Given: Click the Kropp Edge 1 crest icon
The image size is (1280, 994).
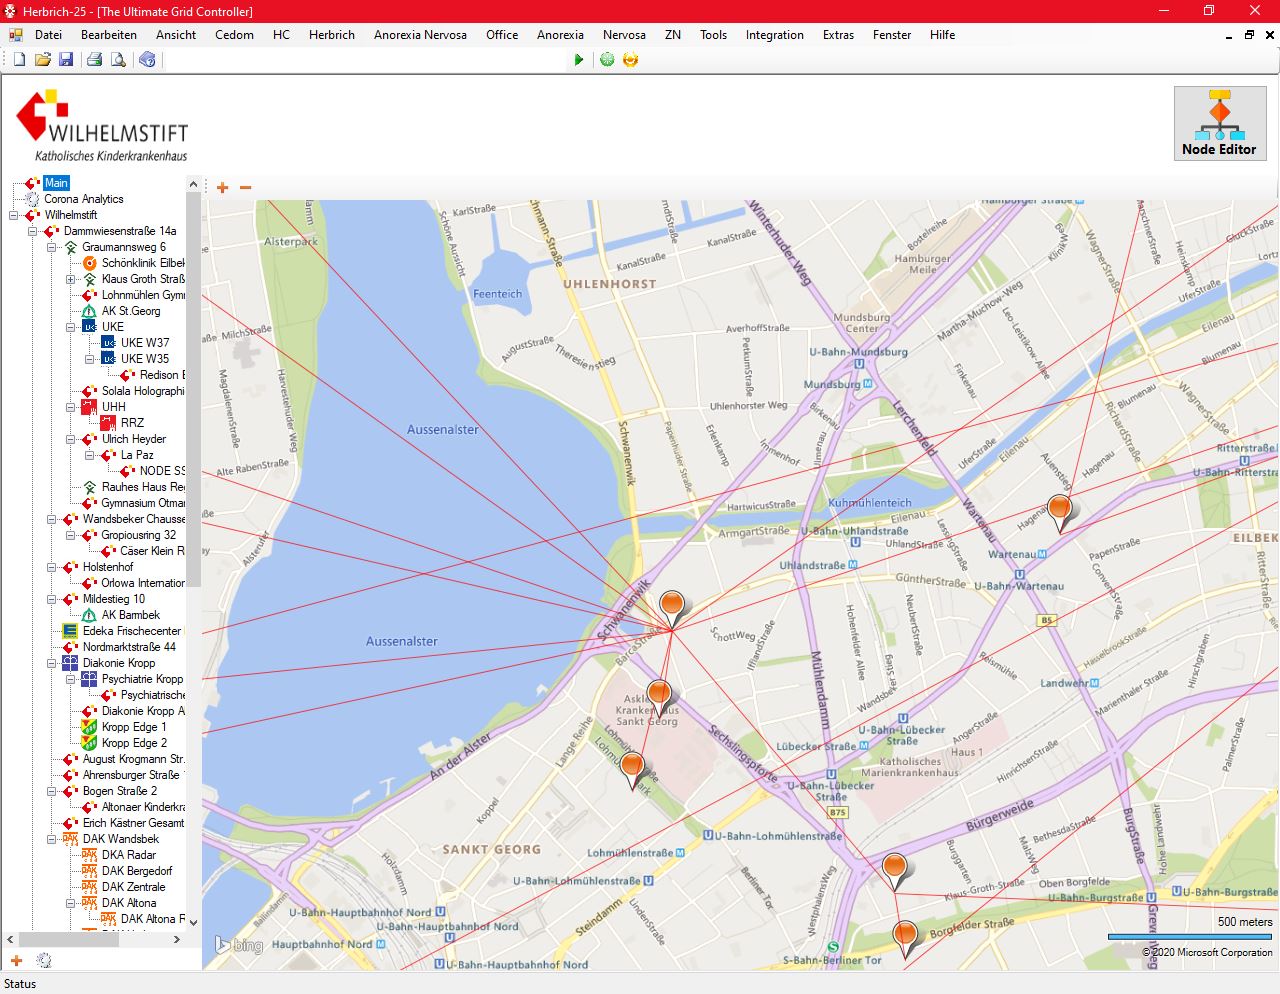Looking at the screenshot, I should [89, 727].
